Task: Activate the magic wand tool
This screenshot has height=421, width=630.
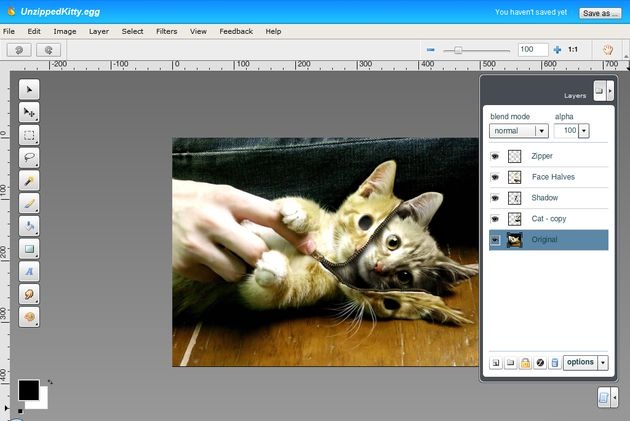Action: pos(29,180)
